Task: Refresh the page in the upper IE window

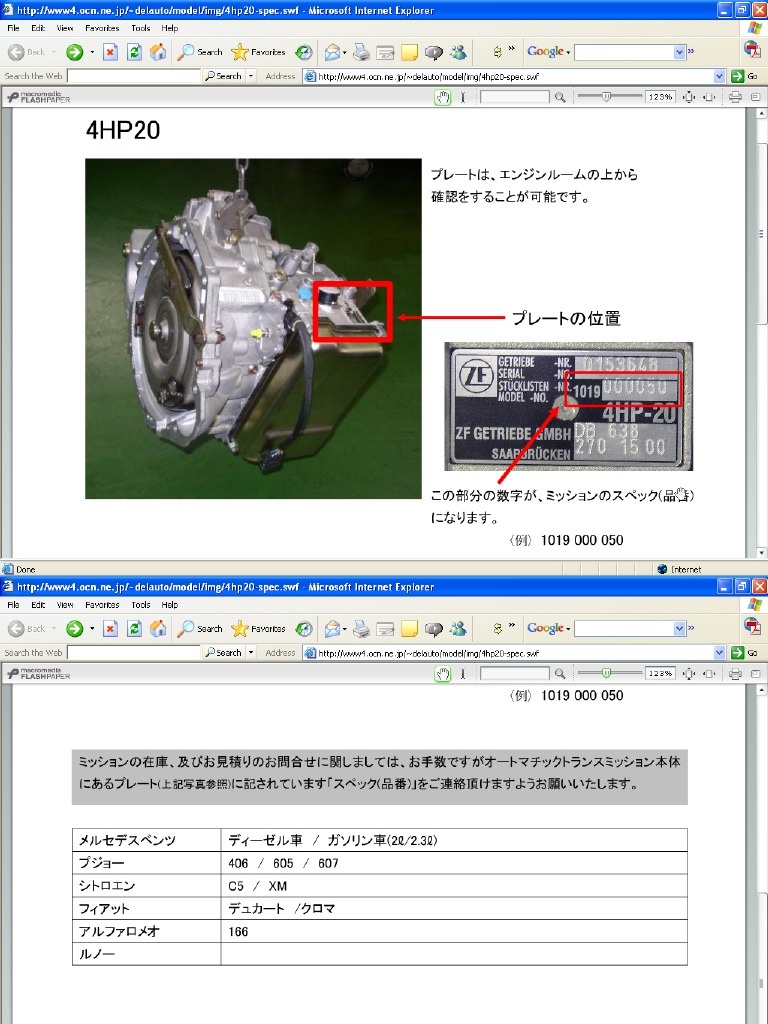Action: pyautogui.click(x=134, y=52)
